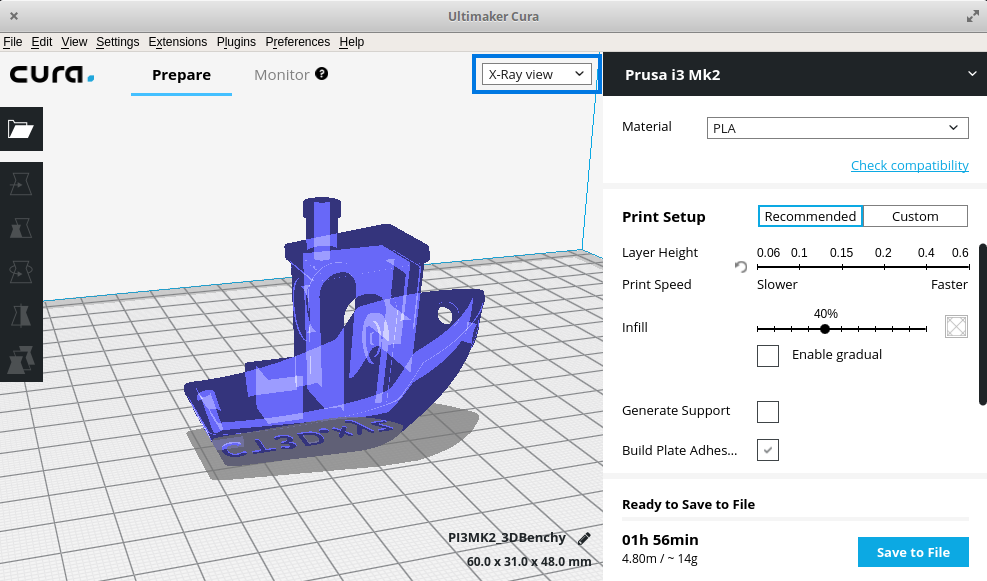Click the window fullscreen arrows icon
This screenshot has height=581, width=987.
coord(973,16)
